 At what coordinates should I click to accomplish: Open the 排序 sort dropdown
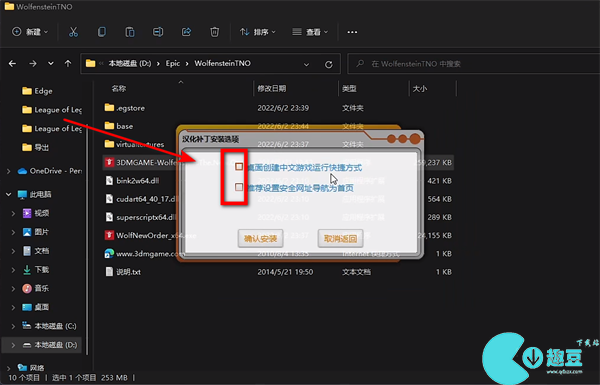[x=258, y=32]
